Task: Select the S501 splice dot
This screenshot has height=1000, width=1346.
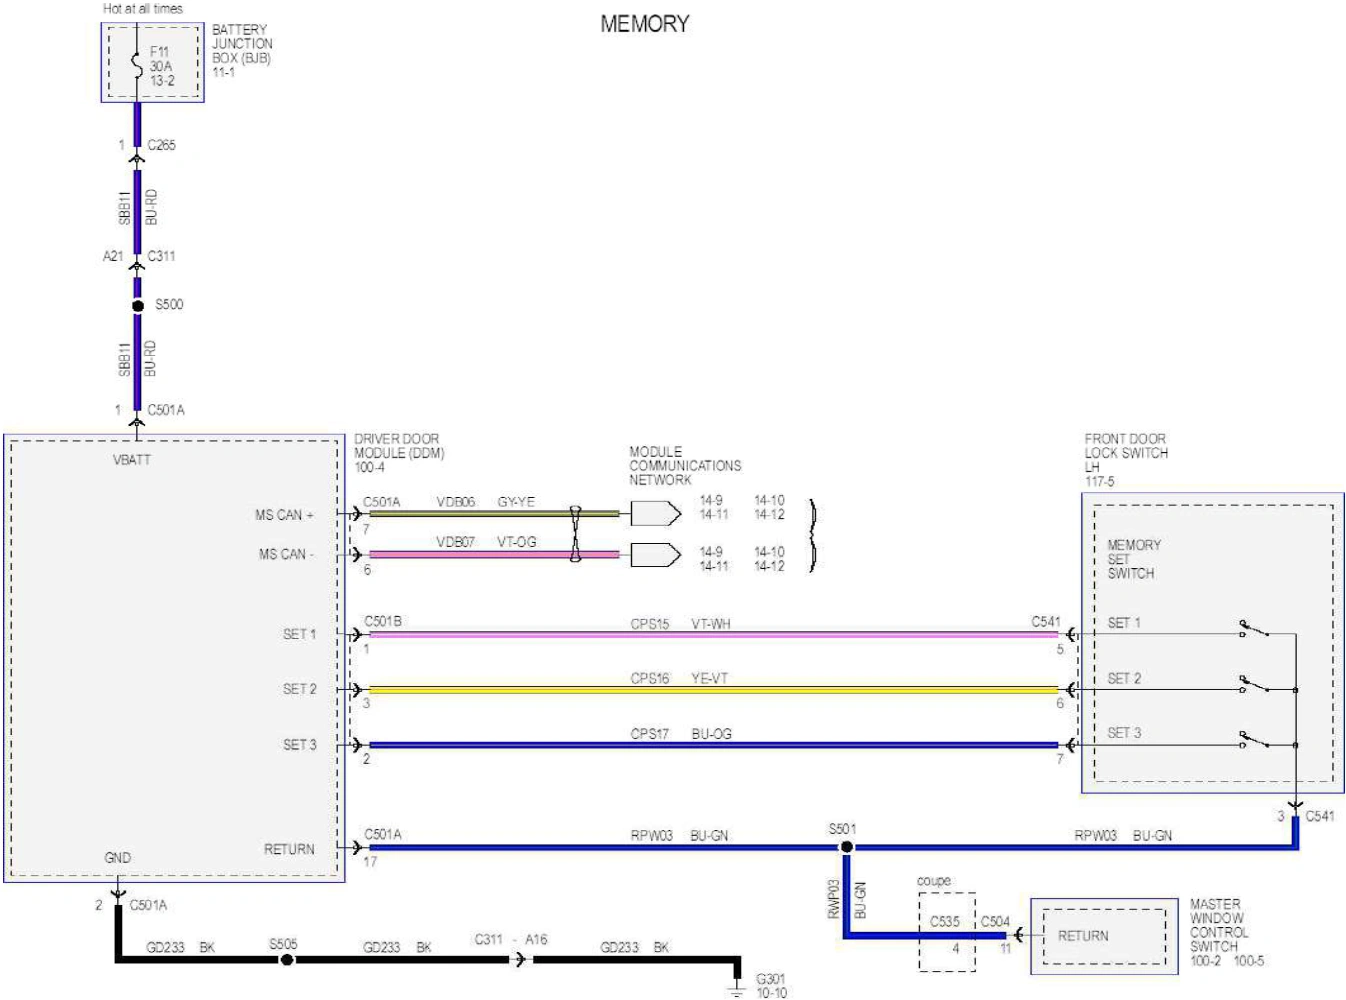Action: [x=846, y=847]
